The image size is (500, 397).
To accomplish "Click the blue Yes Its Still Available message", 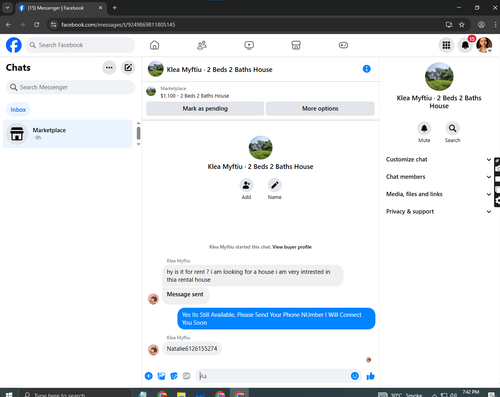I will (x=276, y=319).
